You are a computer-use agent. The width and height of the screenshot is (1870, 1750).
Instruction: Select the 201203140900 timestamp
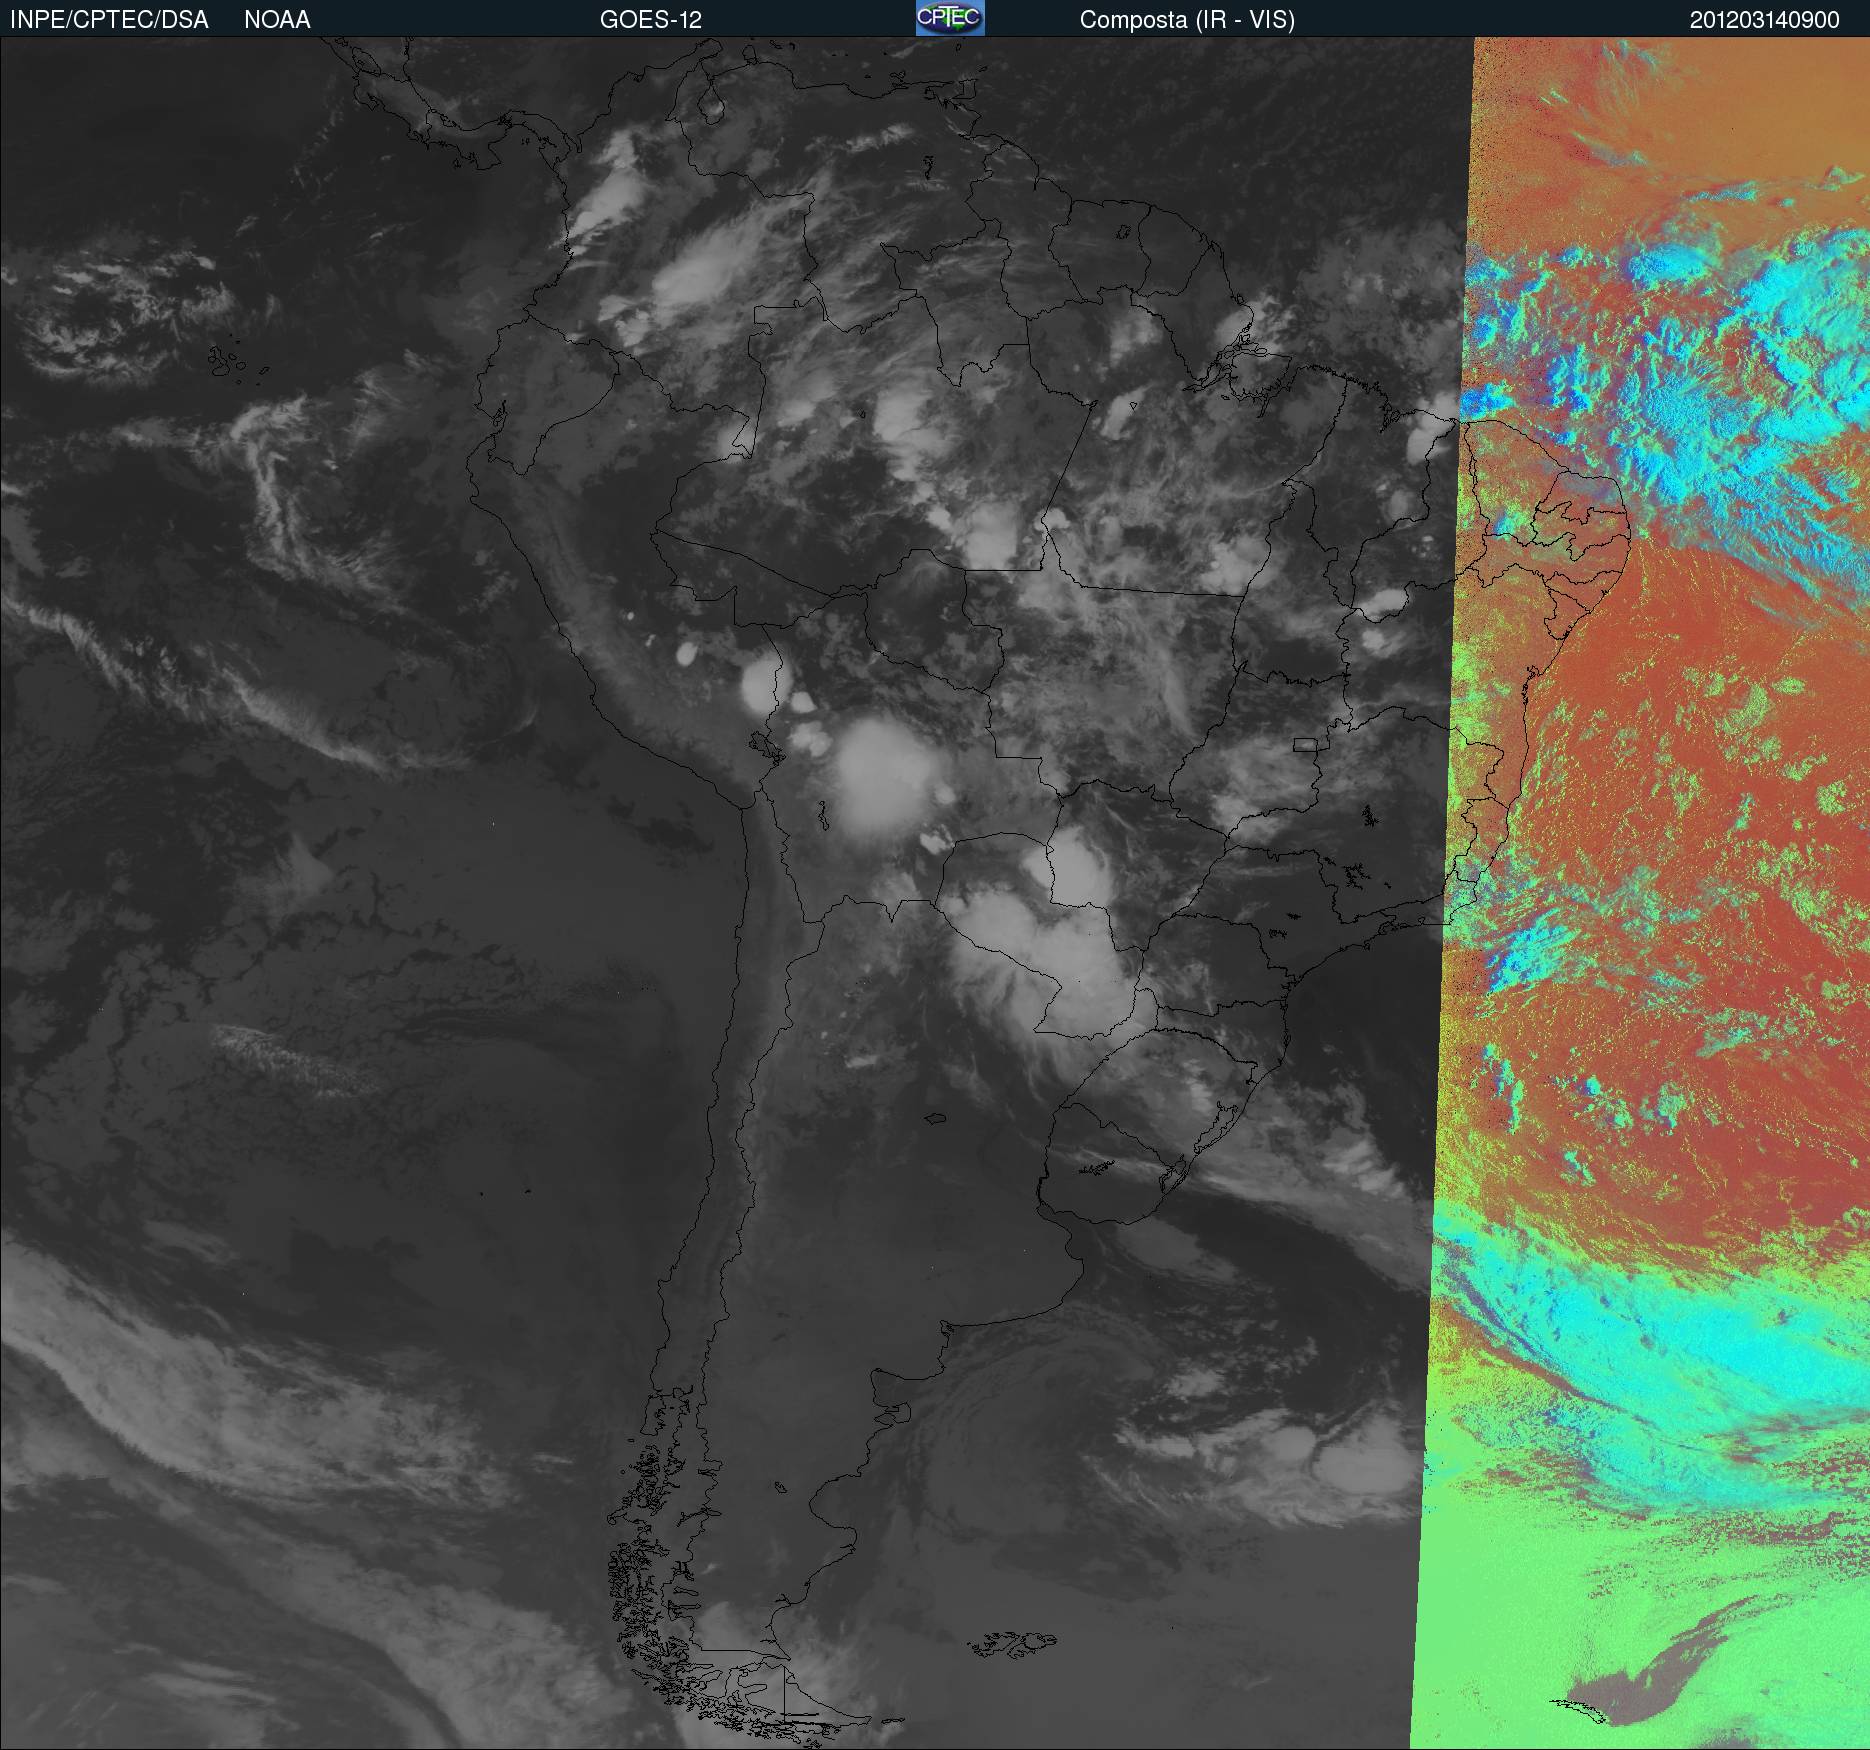click(1764, 20)
